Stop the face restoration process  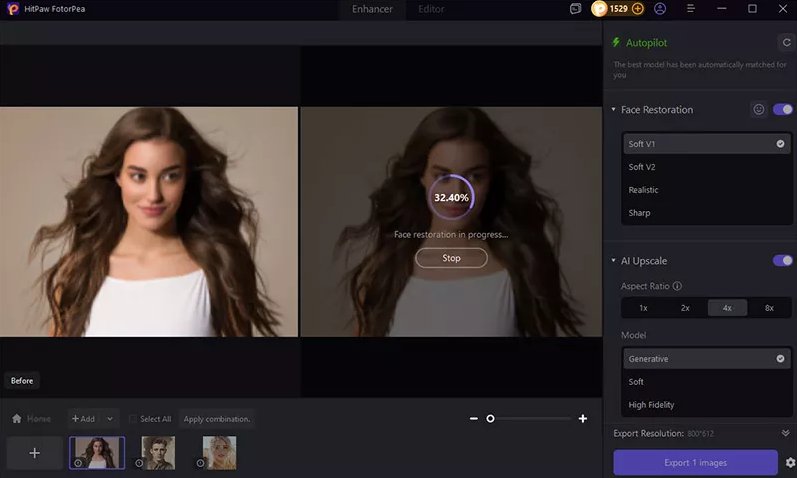(x=451, y=258)
